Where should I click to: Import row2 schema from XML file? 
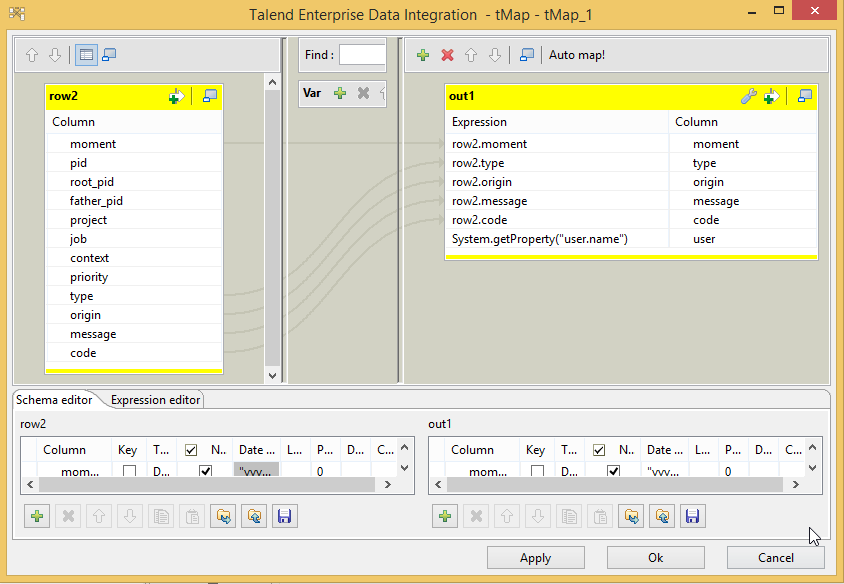223,517
